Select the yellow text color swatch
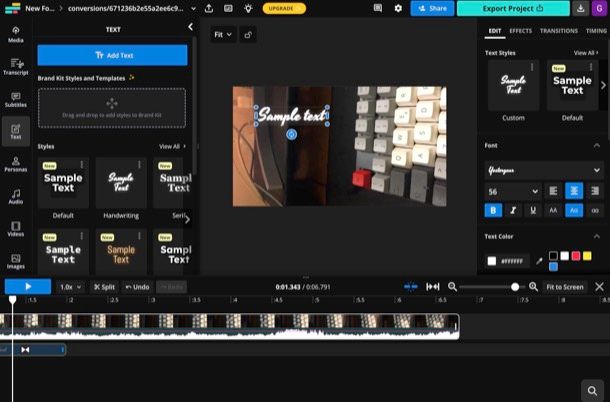The image size is (610, 402). 587,256
